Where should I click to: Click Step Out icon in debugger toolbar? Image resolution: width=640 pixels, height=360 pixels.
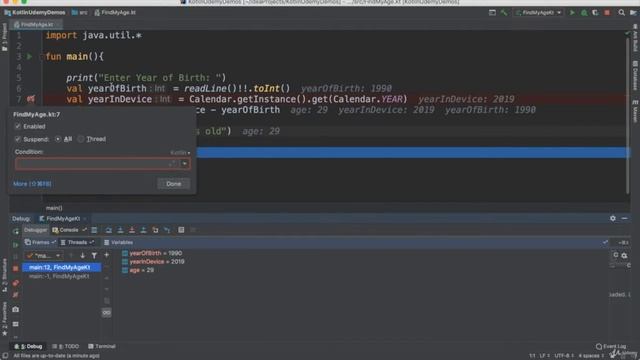coord(143,230)
